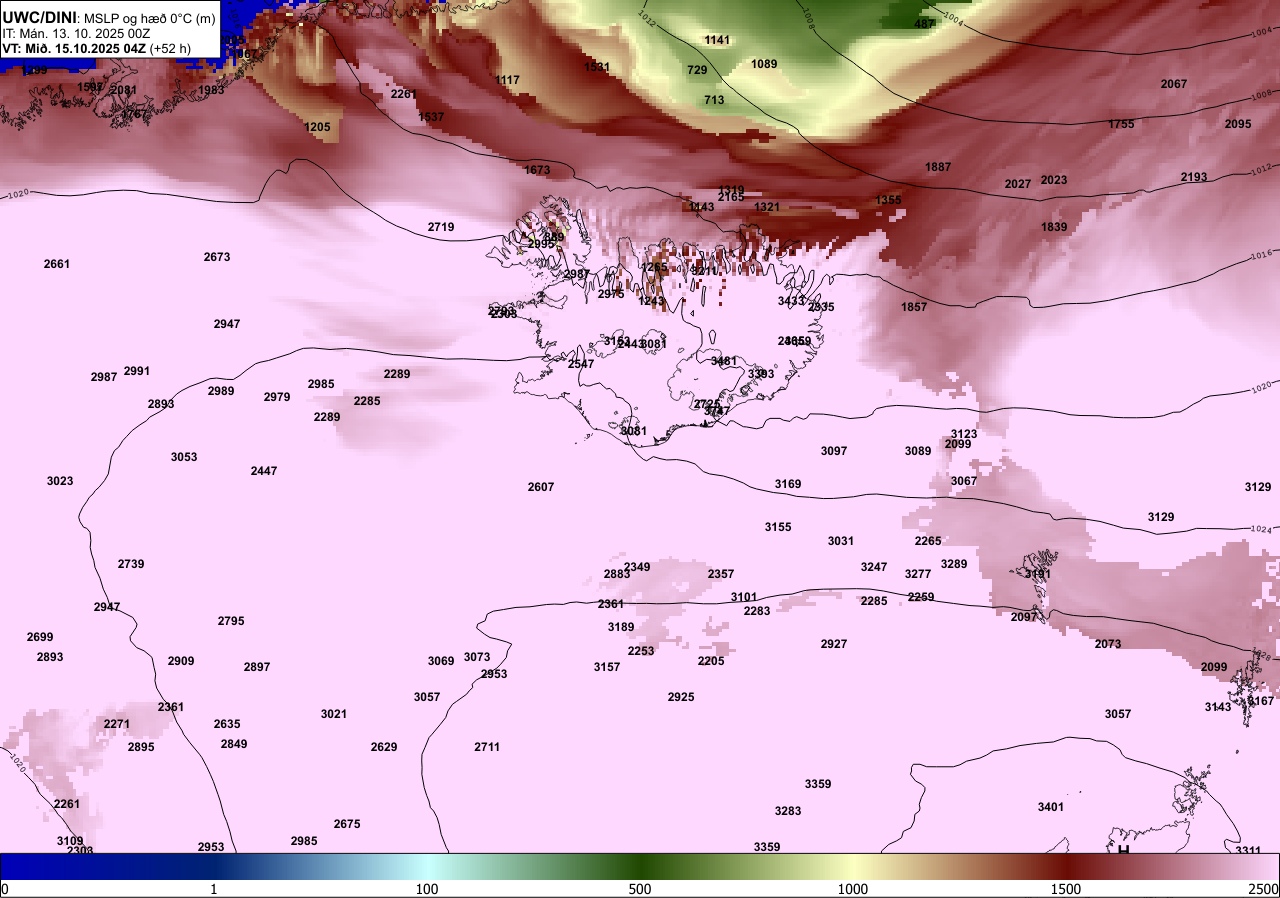
Task: Click the height value 1839
Action: click(1054, 227)
